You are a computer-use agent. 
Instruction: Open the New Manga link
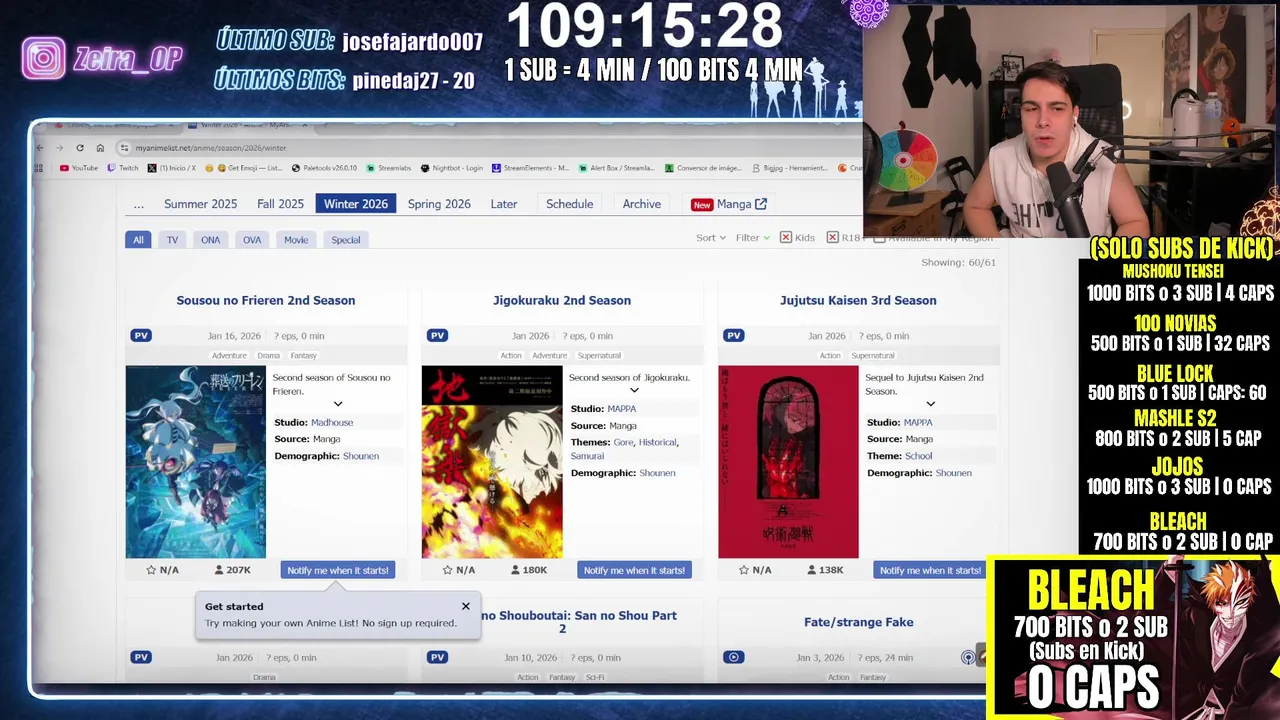[x=729, y=204]
